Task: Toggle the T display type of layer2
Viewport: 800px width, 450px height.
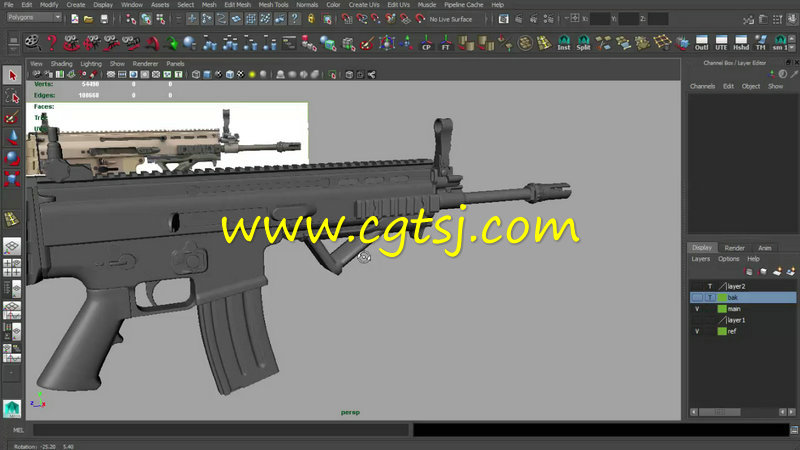Action: 710,286
